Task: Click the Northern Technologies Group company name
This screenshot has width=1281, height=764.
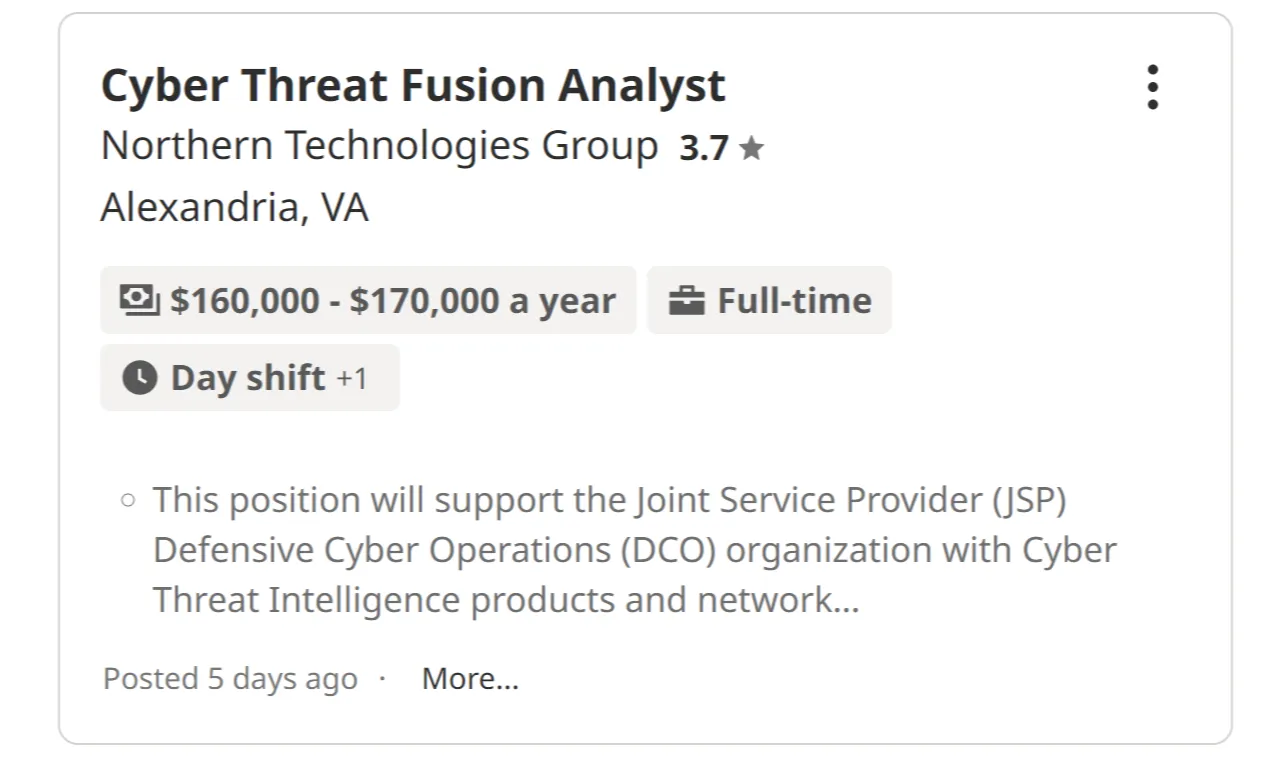Action: pyautogui.click(x=379, y=146)
